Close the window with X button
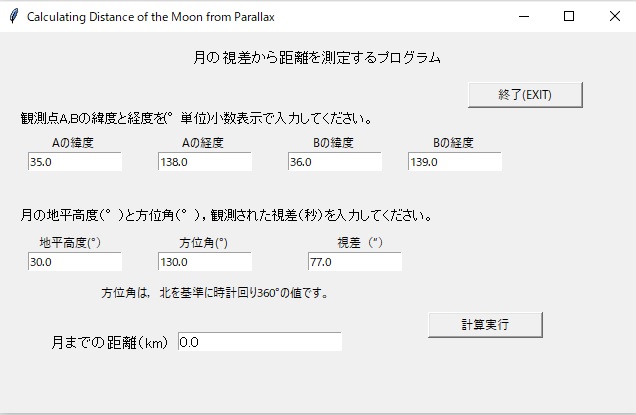The image size is (636, 415). tap(614, 16)
